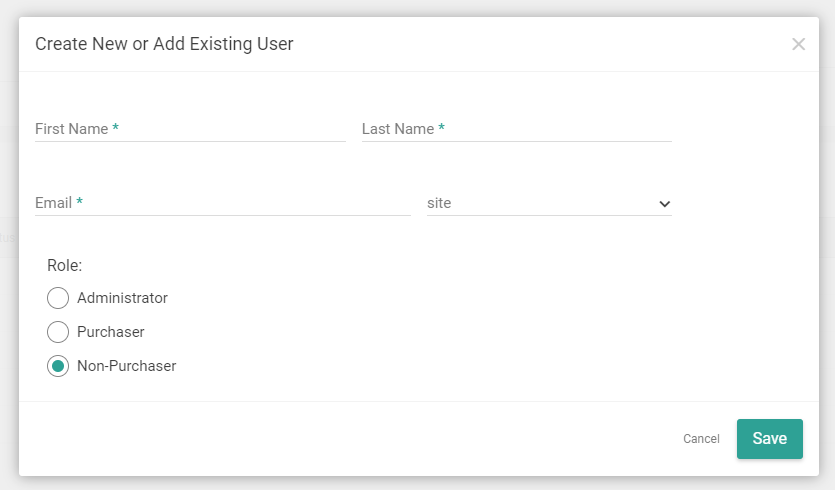Open the site dropdown menu
835x490 pixels.
(x=548, y=203)
